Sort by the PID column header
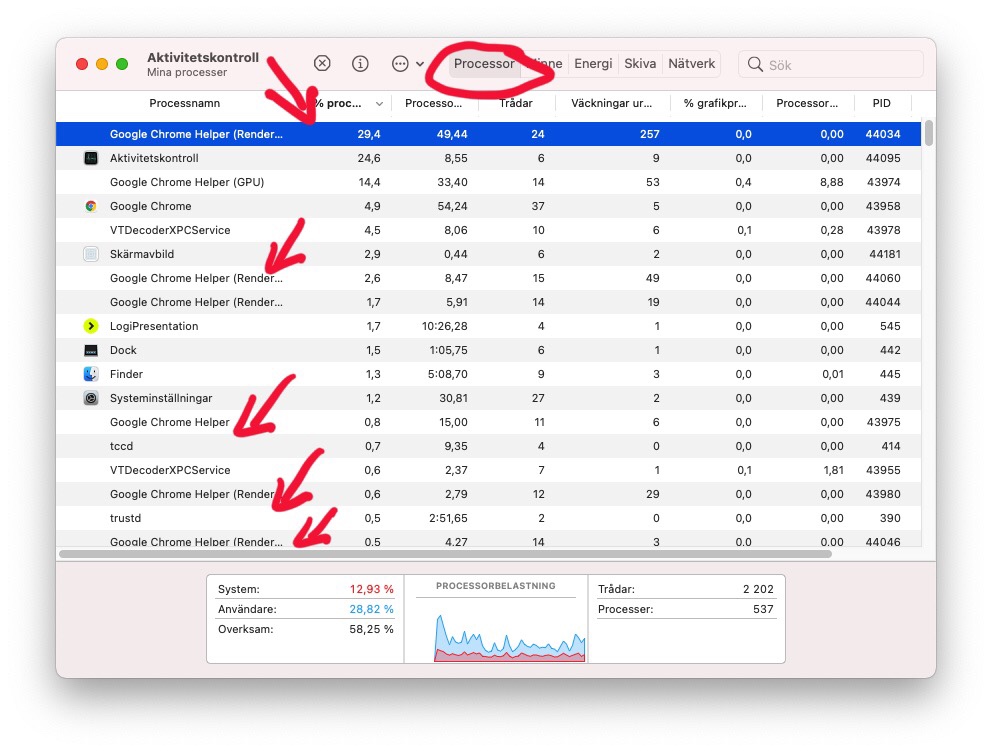 (x=881, y=103)
